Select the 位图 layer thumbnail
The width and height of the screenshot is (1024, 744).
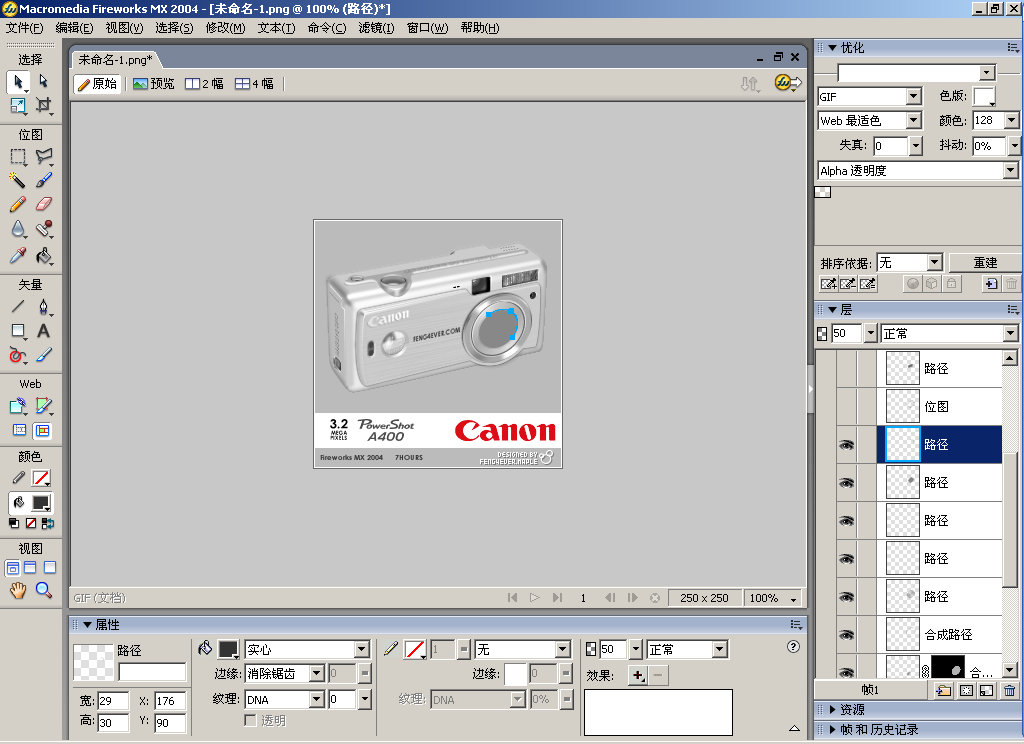pos(903,406)
